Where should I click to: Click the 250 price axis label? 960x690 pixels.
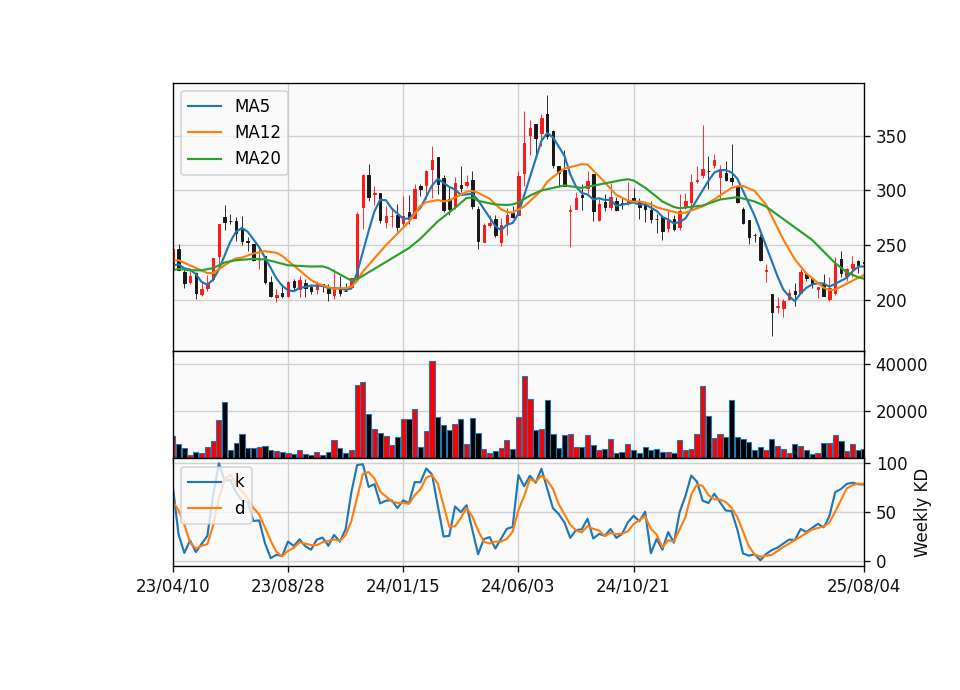point(891,246)
